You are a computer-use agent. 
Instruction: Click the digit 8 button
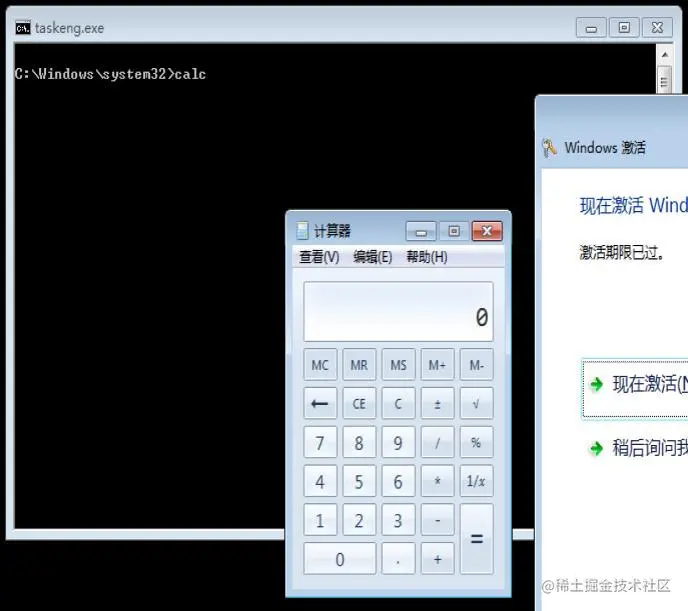tap(359, 442)
